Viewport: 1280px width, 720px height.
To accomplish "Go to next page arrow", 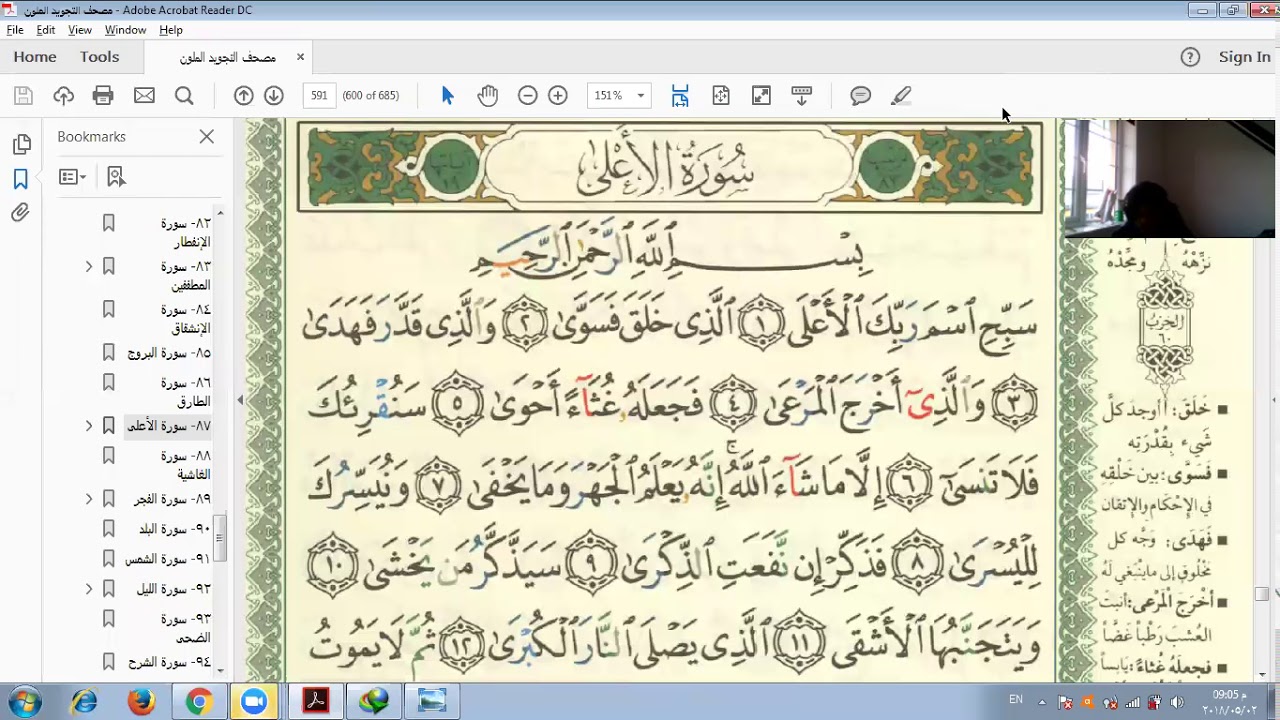I will 274,96.
